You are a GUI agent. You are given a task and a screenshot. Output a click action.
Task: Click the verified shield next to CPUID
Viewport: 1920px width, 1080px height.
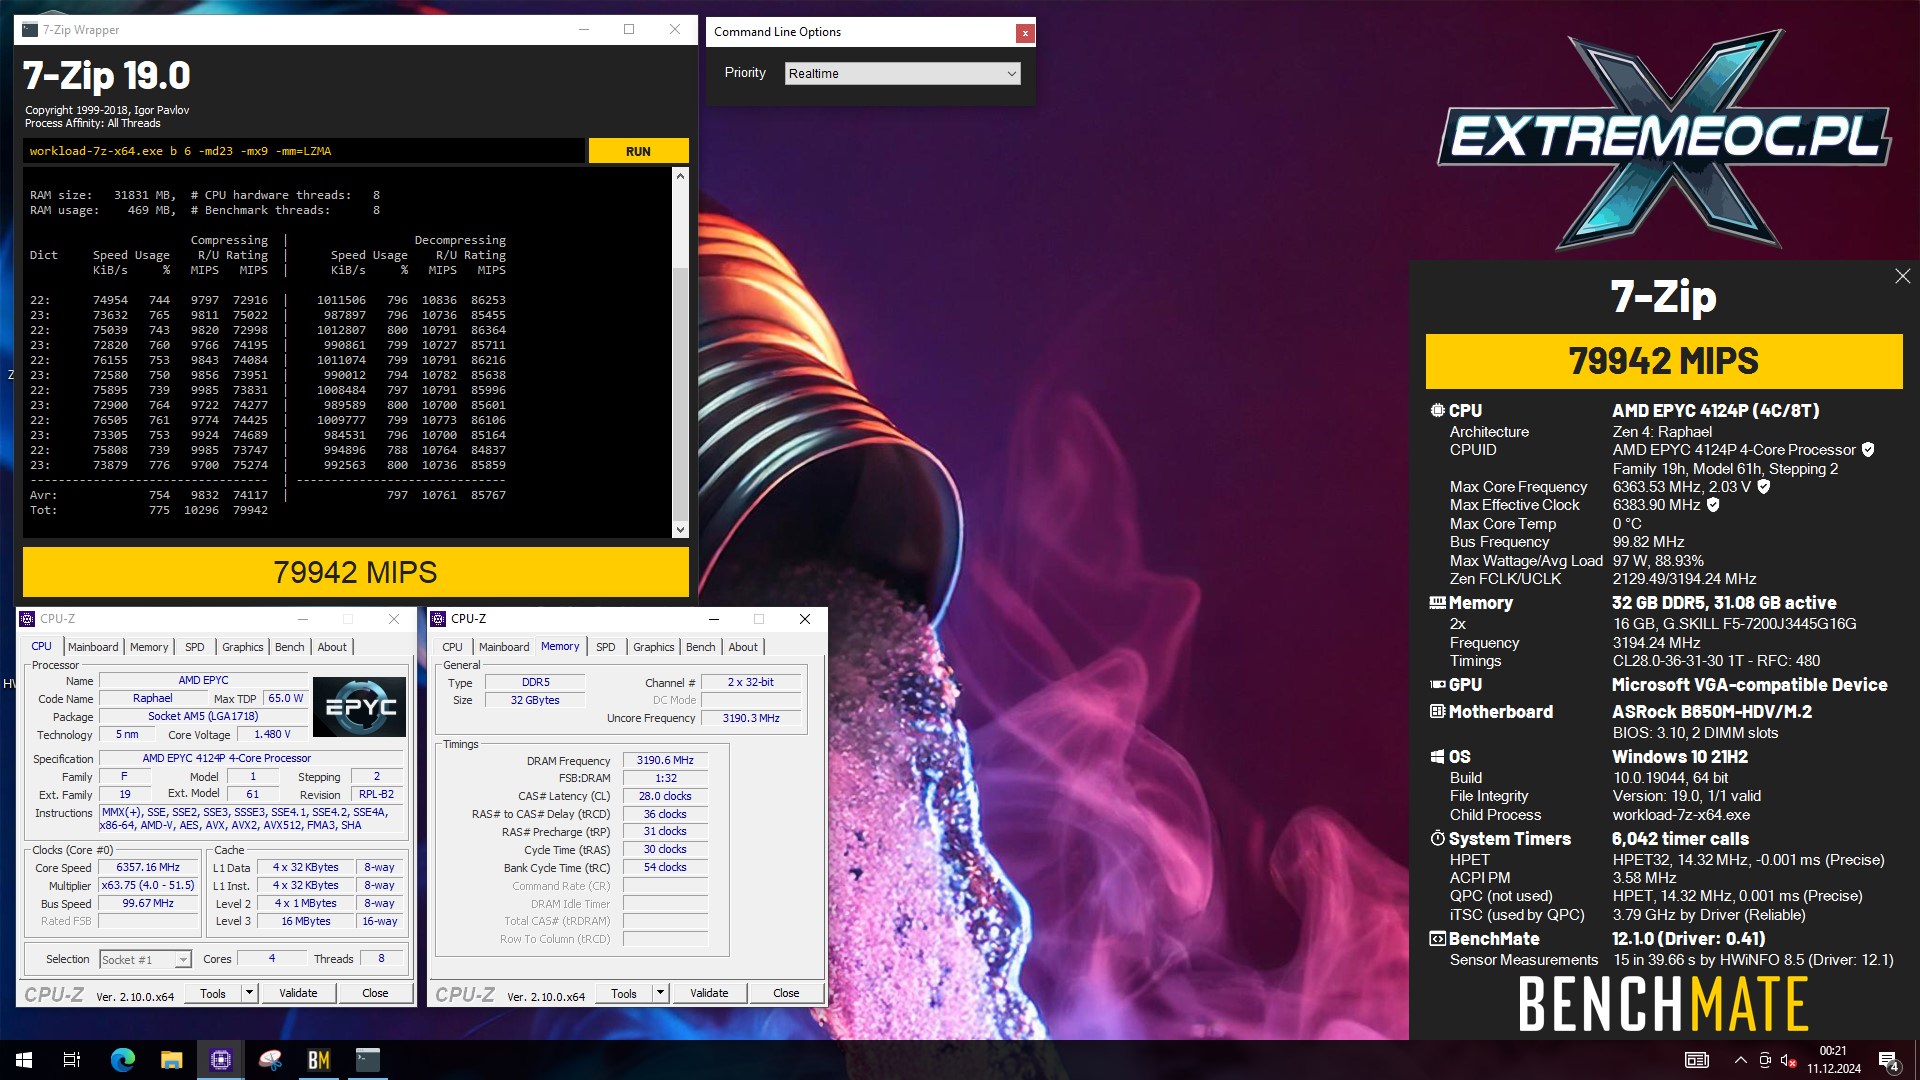[x=1868, y=450]
